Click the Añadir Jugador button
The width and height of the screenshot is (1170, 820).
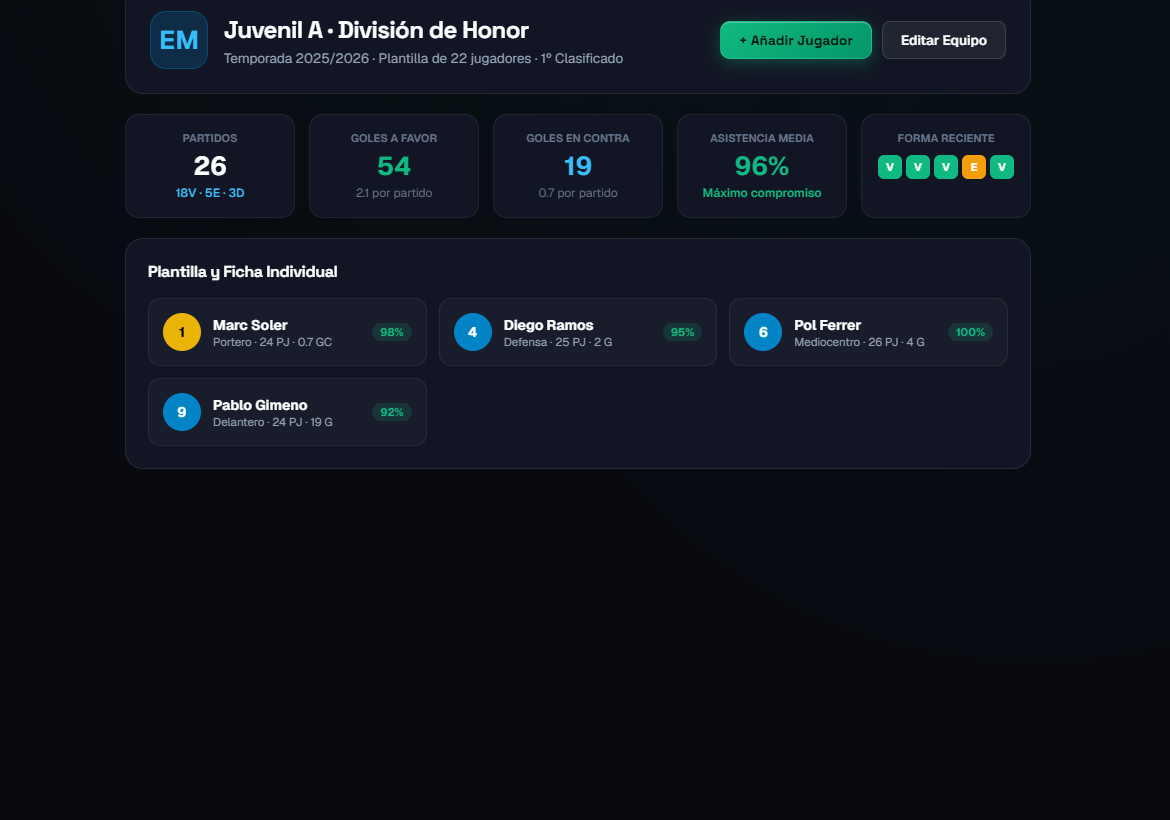tap(795, 40)
